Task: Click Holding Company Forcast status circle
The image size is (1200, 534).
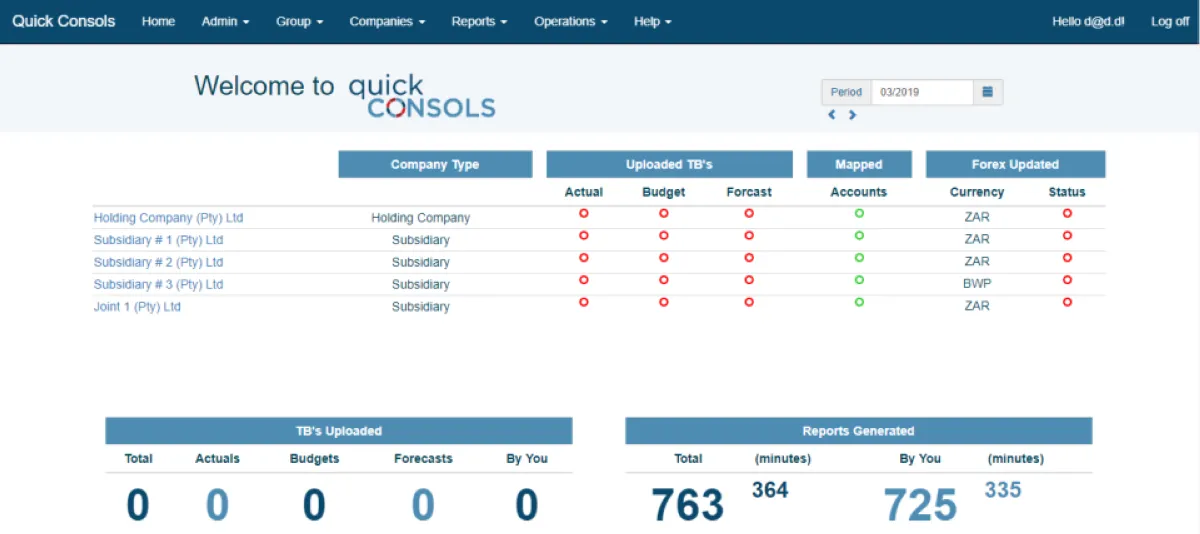Action: point(749,213)
